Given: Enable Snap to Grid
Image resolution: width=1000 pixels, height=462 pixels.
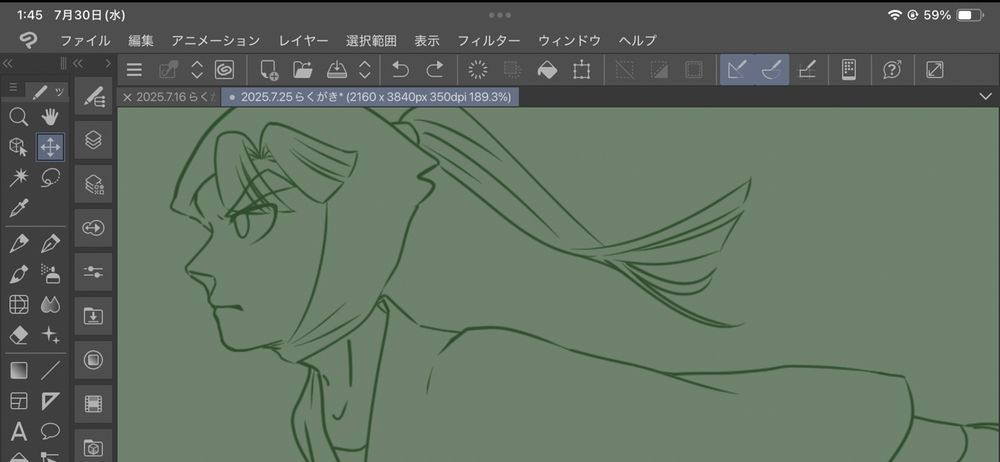Looking at the screenshot, I should coord(807,70).
